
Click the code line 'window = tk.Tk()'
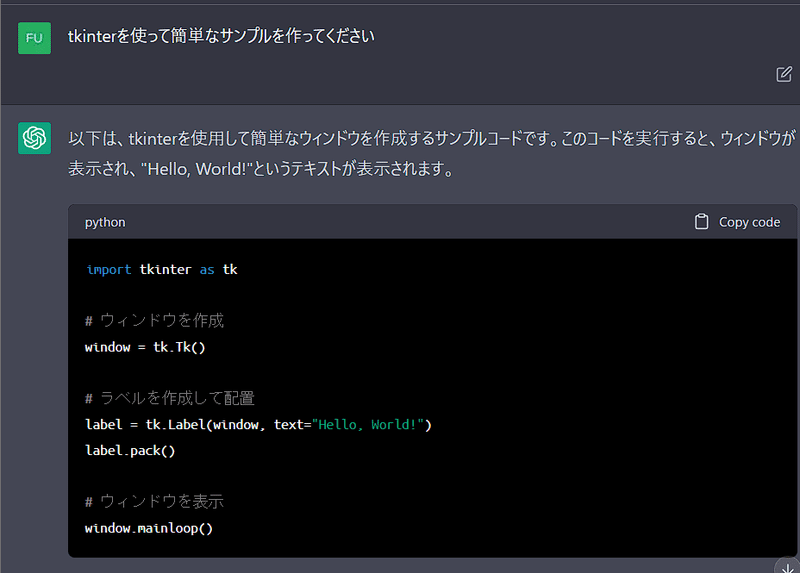click(145, 347)
